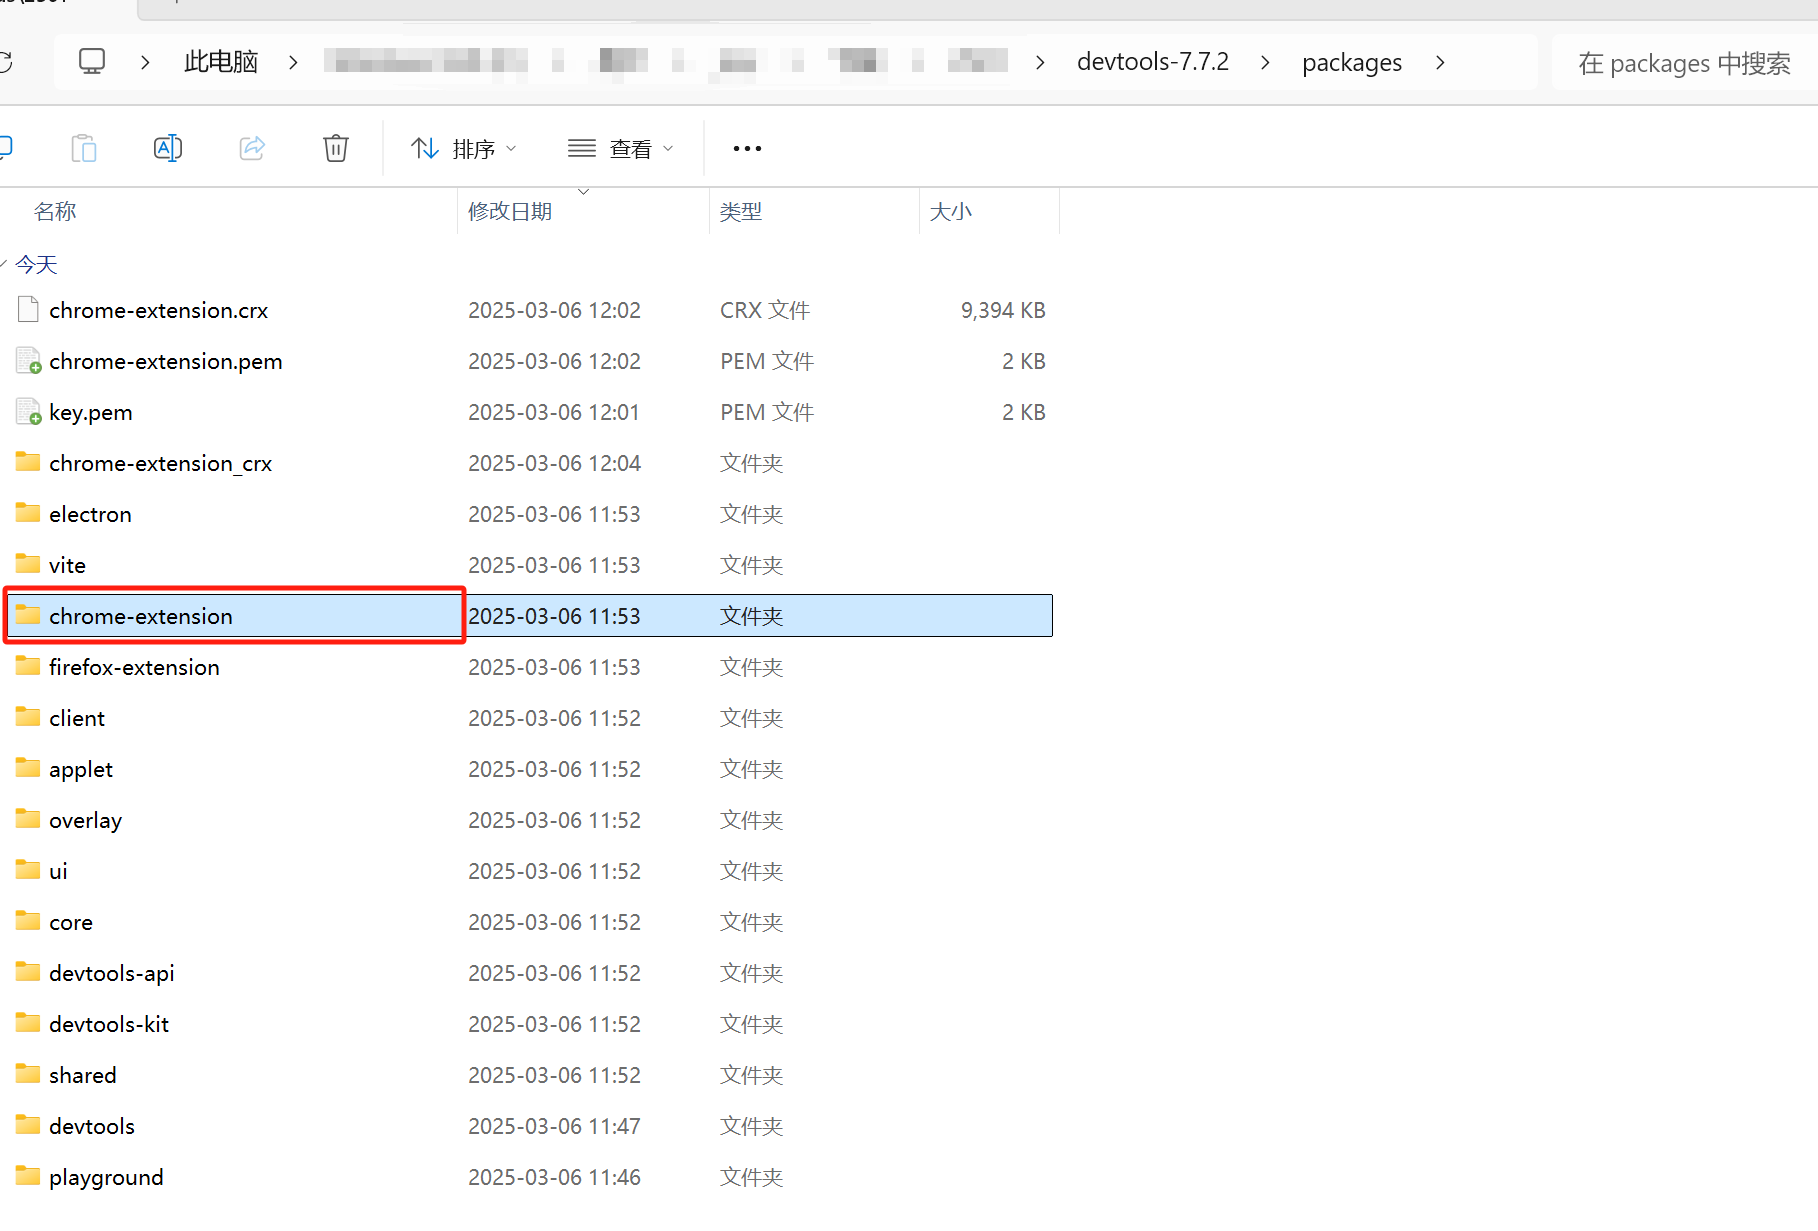Click the Delete trash icon
The image size is (1818, 1231).
[x=336, y=148]
